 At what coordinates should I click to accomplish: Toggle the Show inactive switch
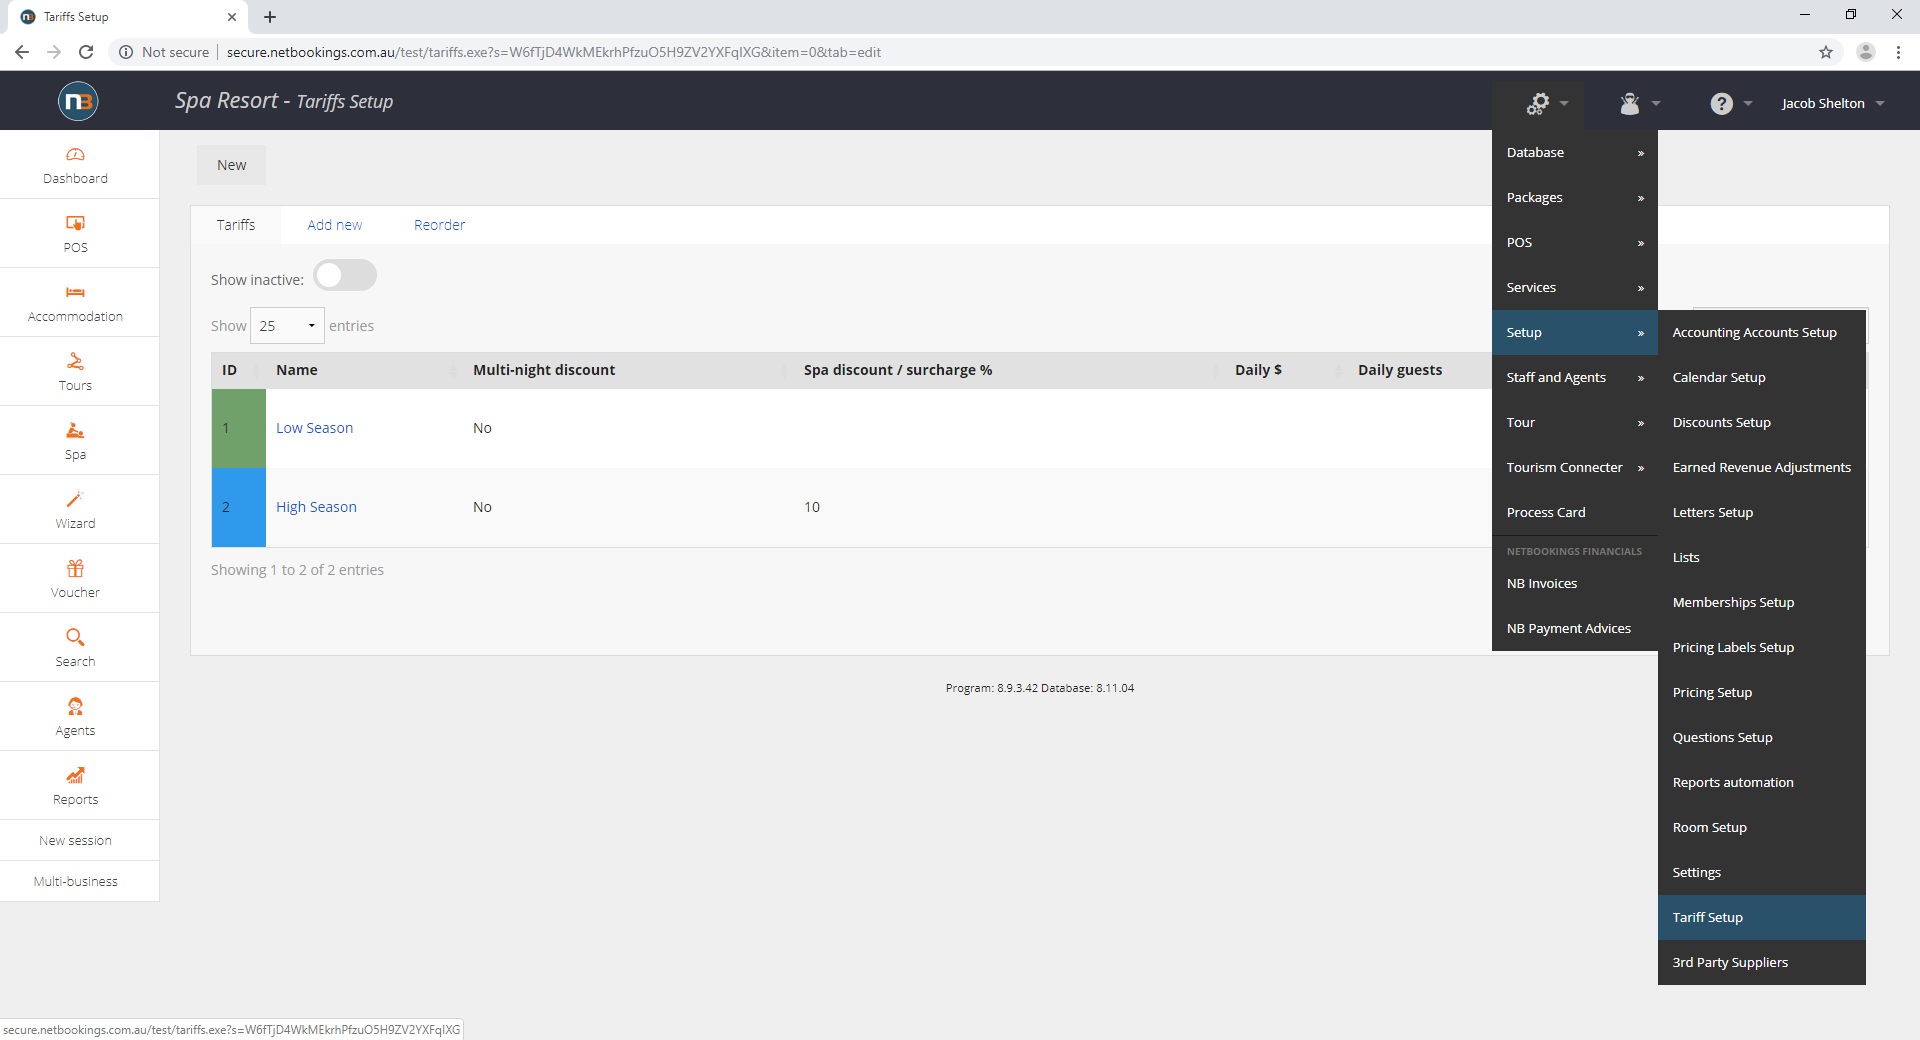pyautogui.click(x=345, y=275)
